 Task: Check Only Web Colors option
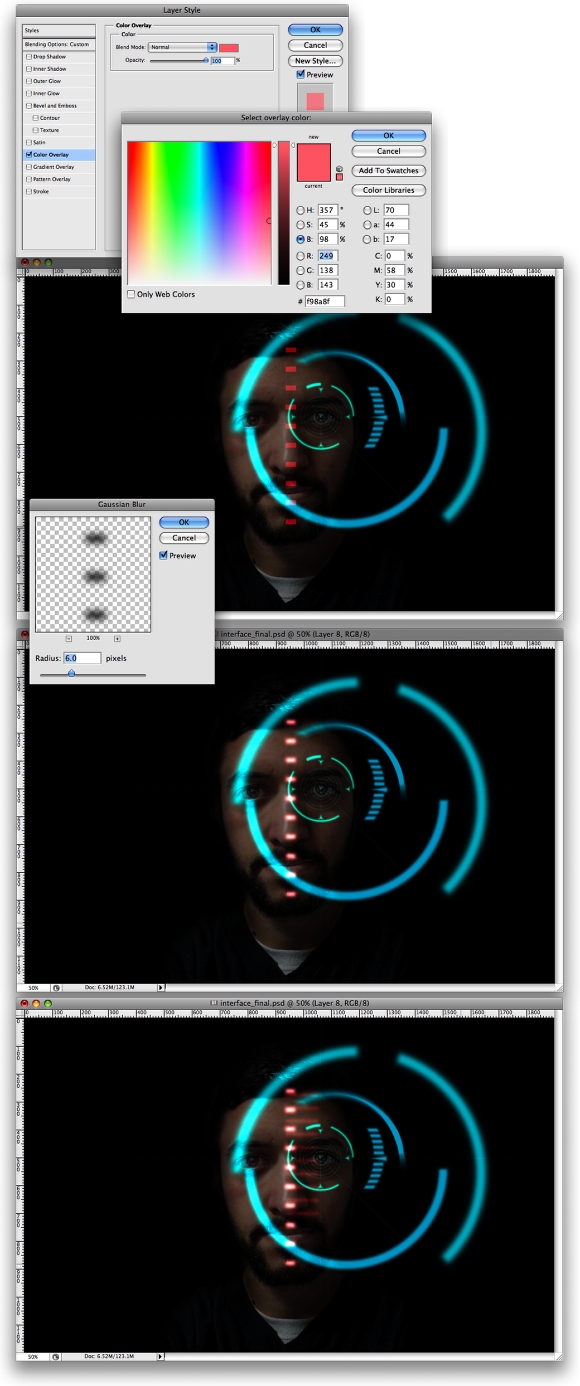point(131,294)
